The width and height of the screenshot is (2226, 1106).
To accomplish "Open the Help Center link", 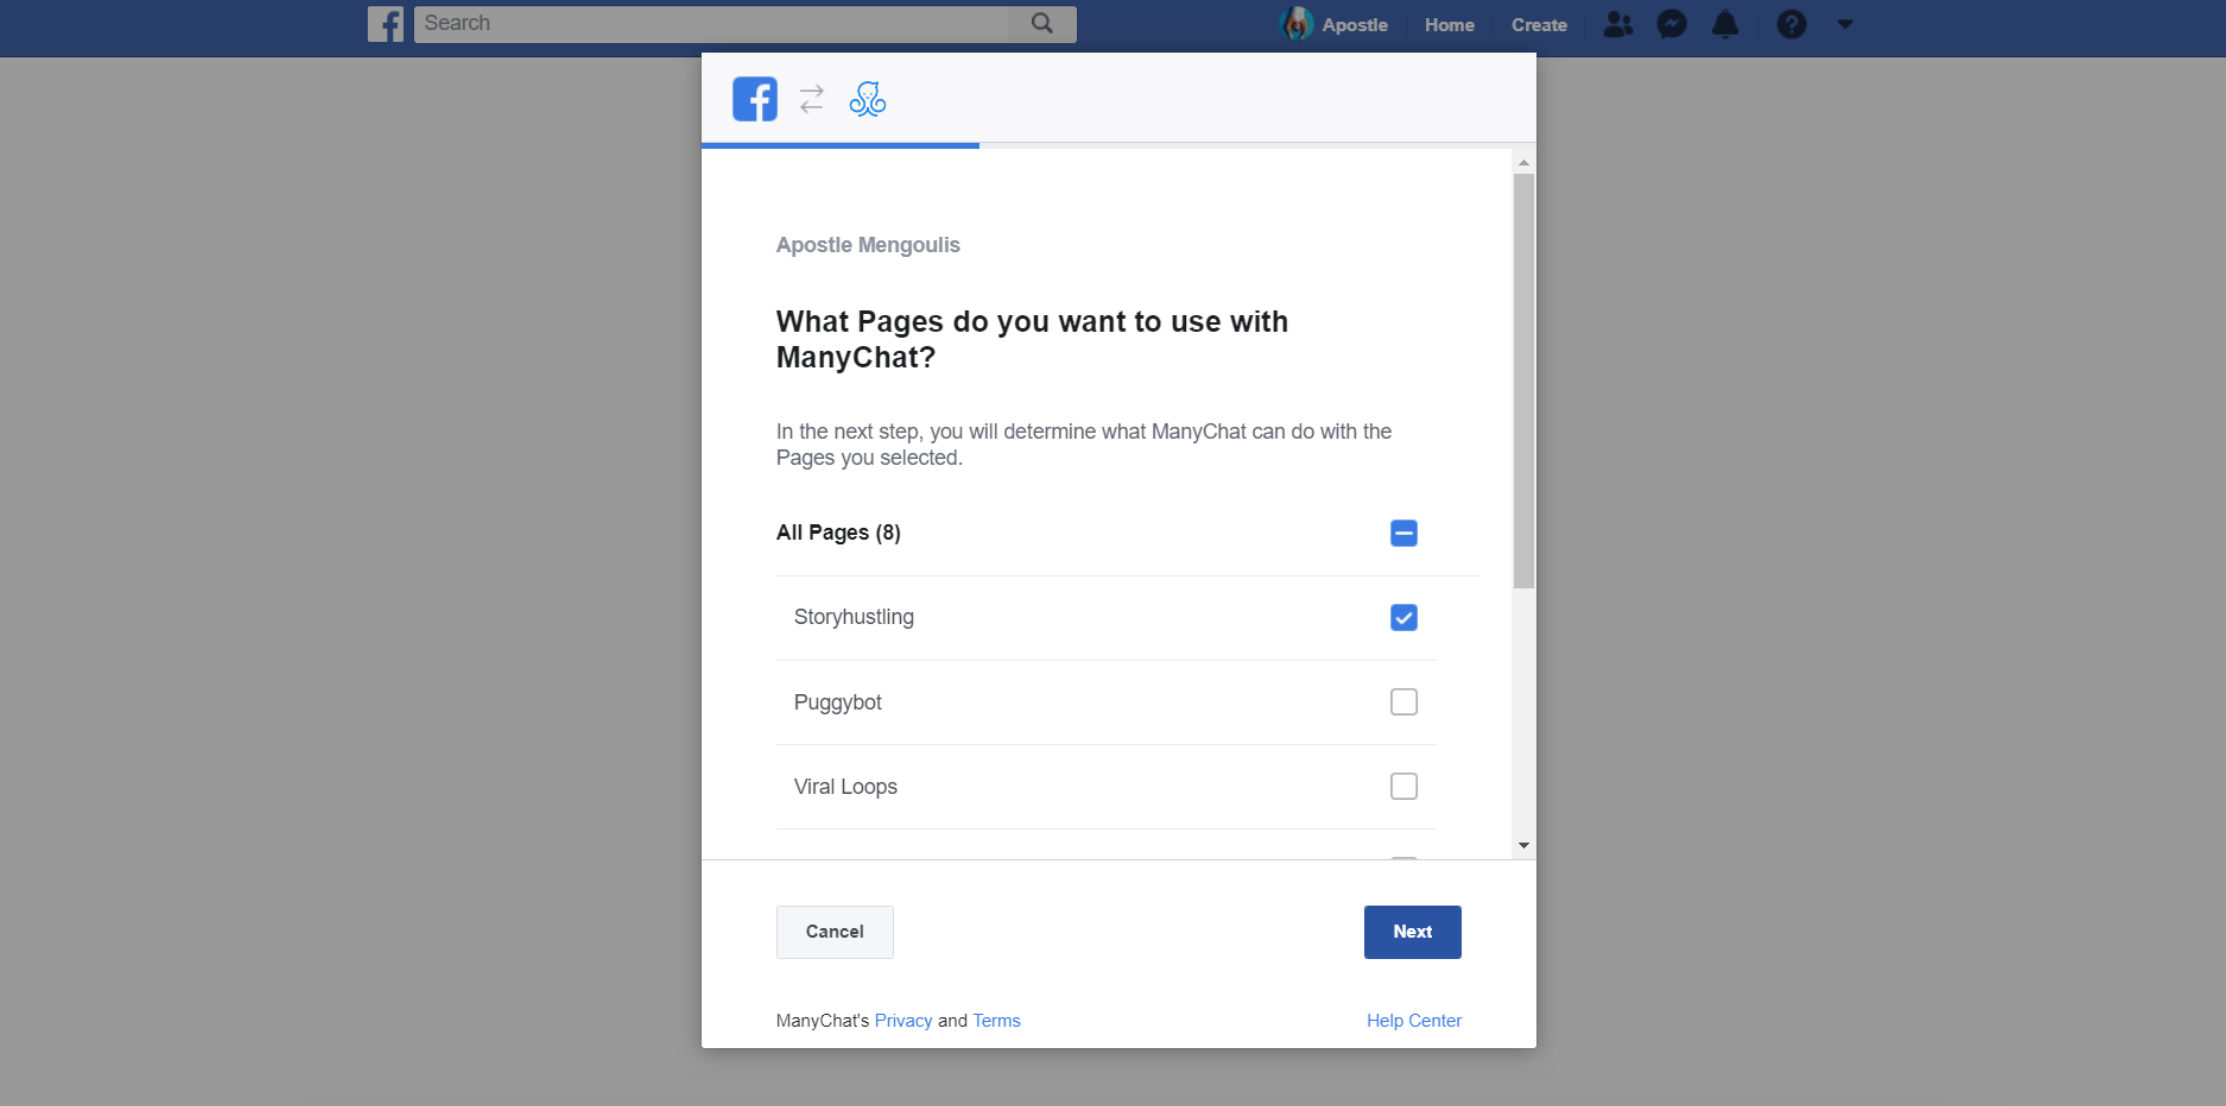I will (1414, 1021).
